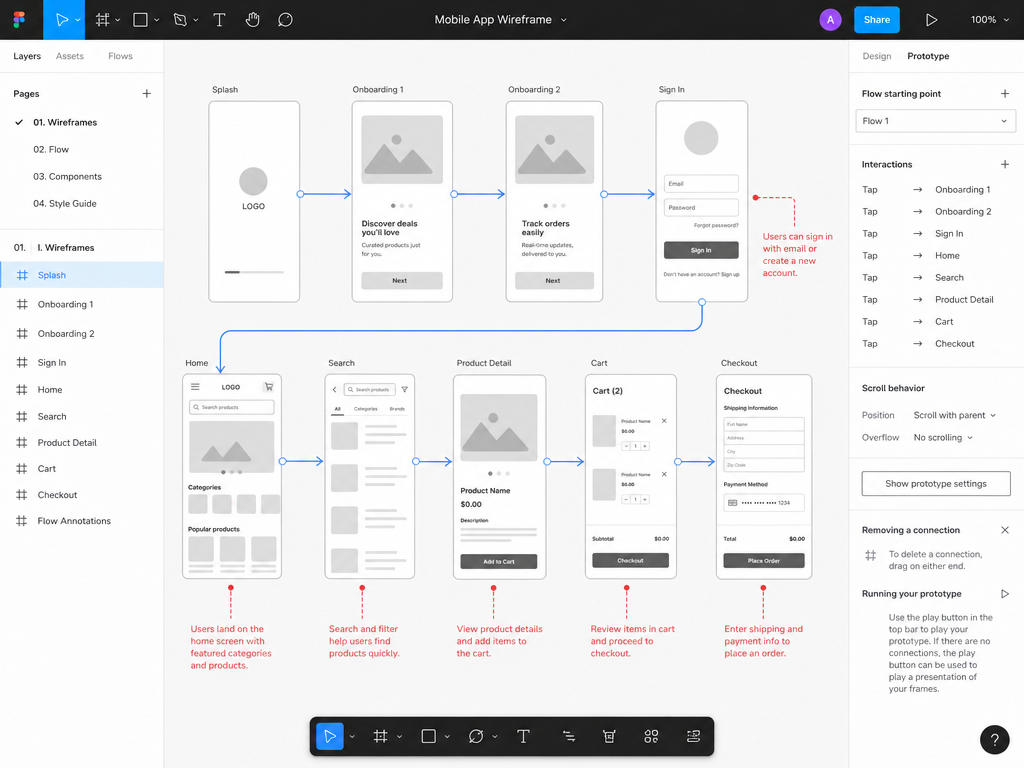This screenshot has height=768, width=1024.
Task: Expand Move tool options chevron in top toolbar
Action: tap(78, 20)
